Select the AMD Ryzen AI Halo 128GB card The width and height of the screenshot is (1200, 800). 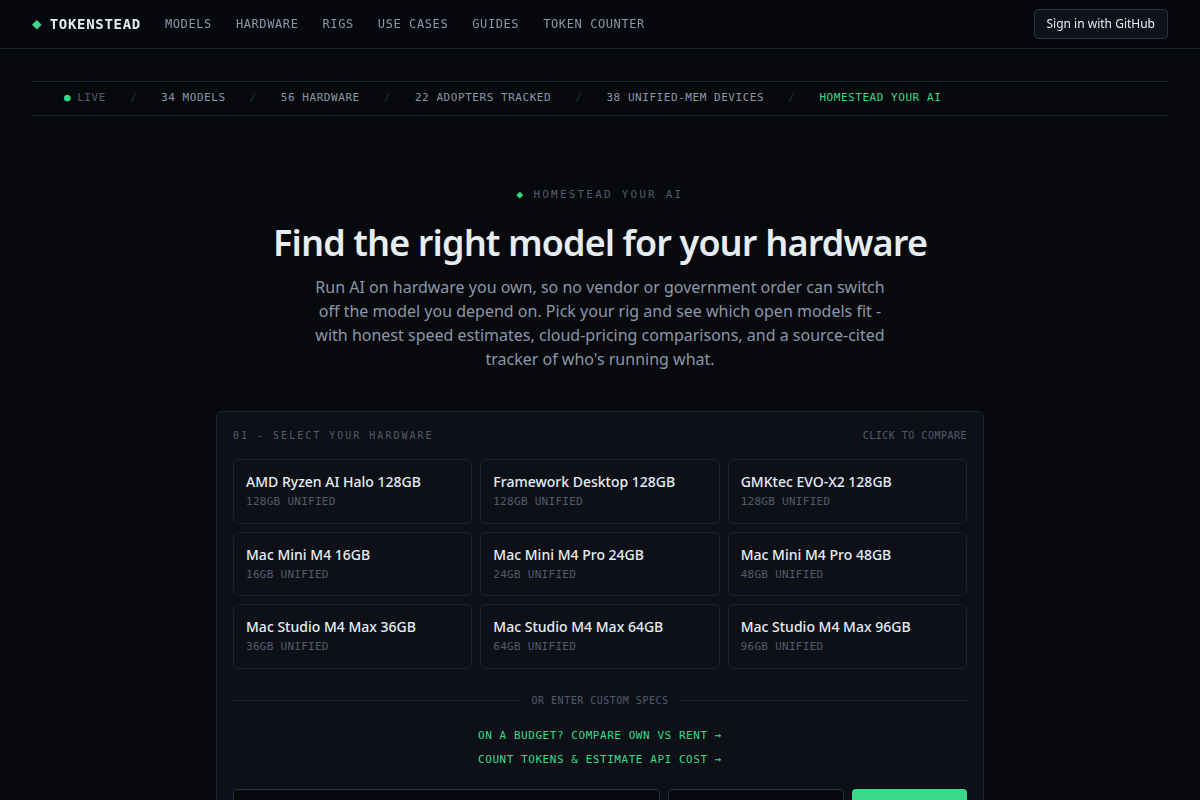point(352,491)
